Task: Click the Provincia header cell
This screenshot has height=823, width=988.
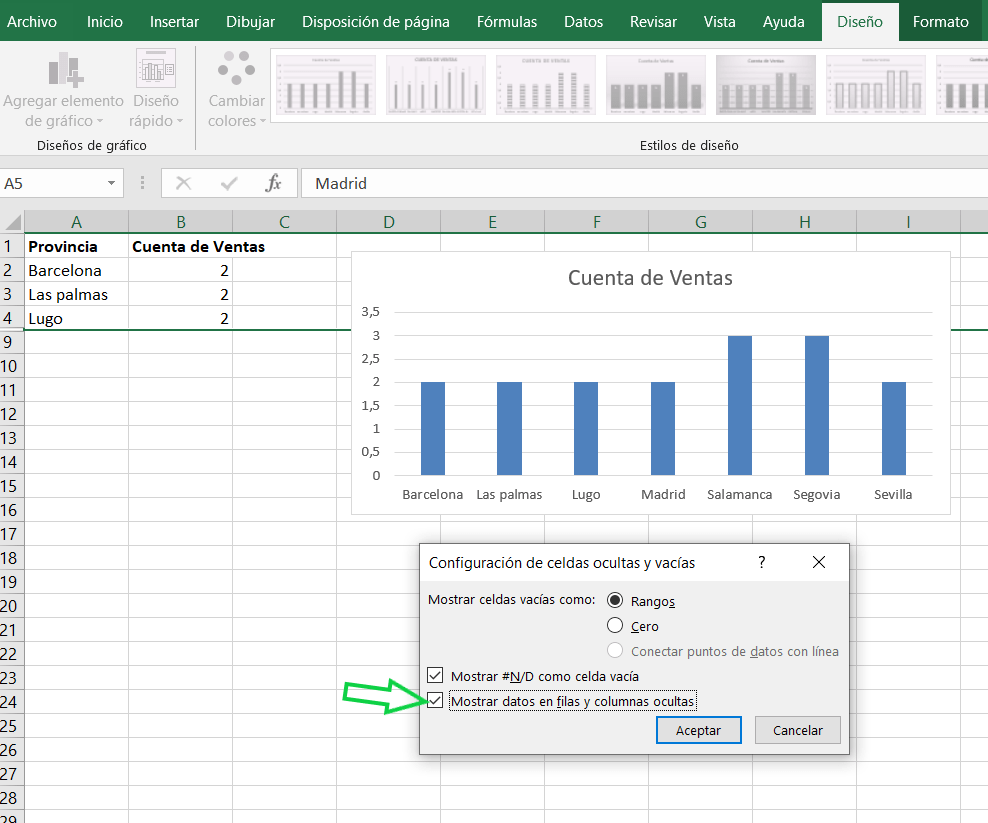Action: point(76,246)
